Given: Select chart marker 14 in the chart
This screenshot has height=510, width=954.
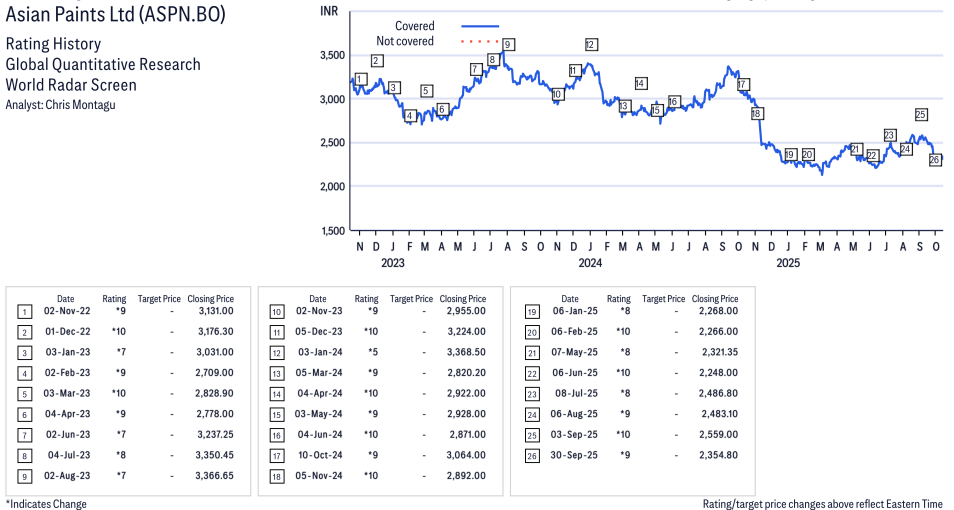Looking at the screenshot, I should pyautogui.click(x=640, y=84).
